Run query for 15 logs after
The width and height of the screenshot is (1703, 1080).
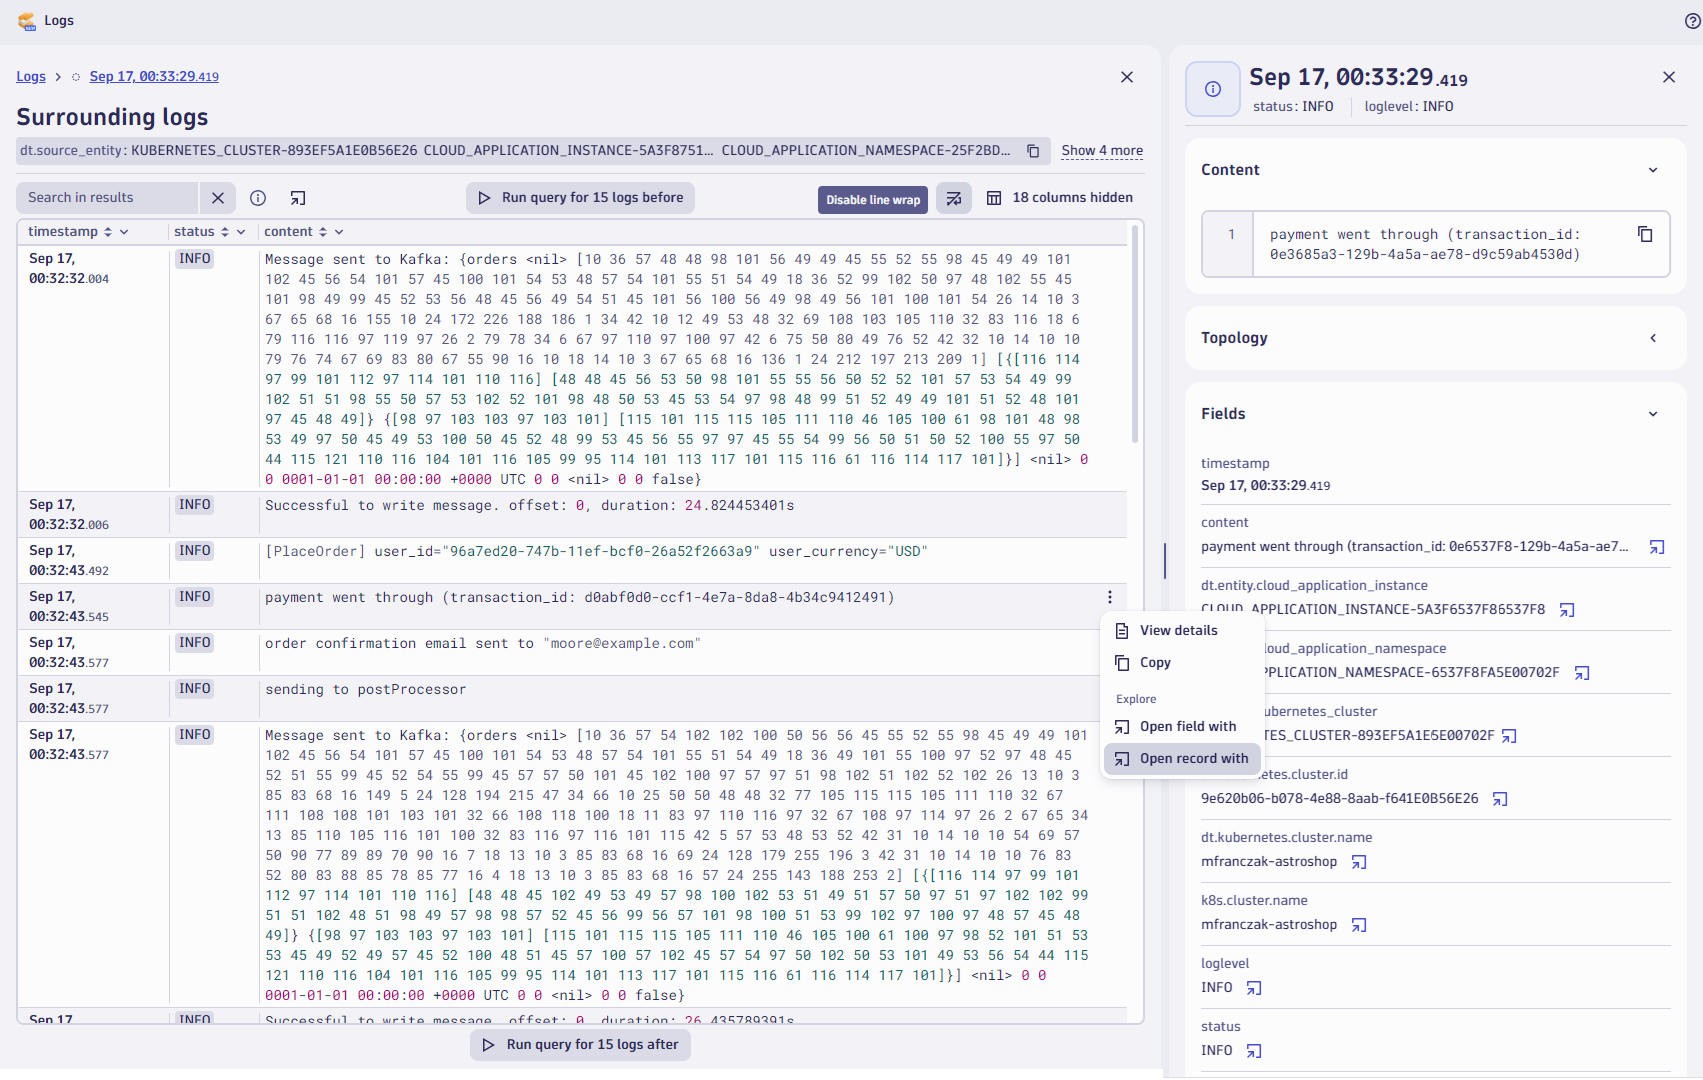(580, 1044)
